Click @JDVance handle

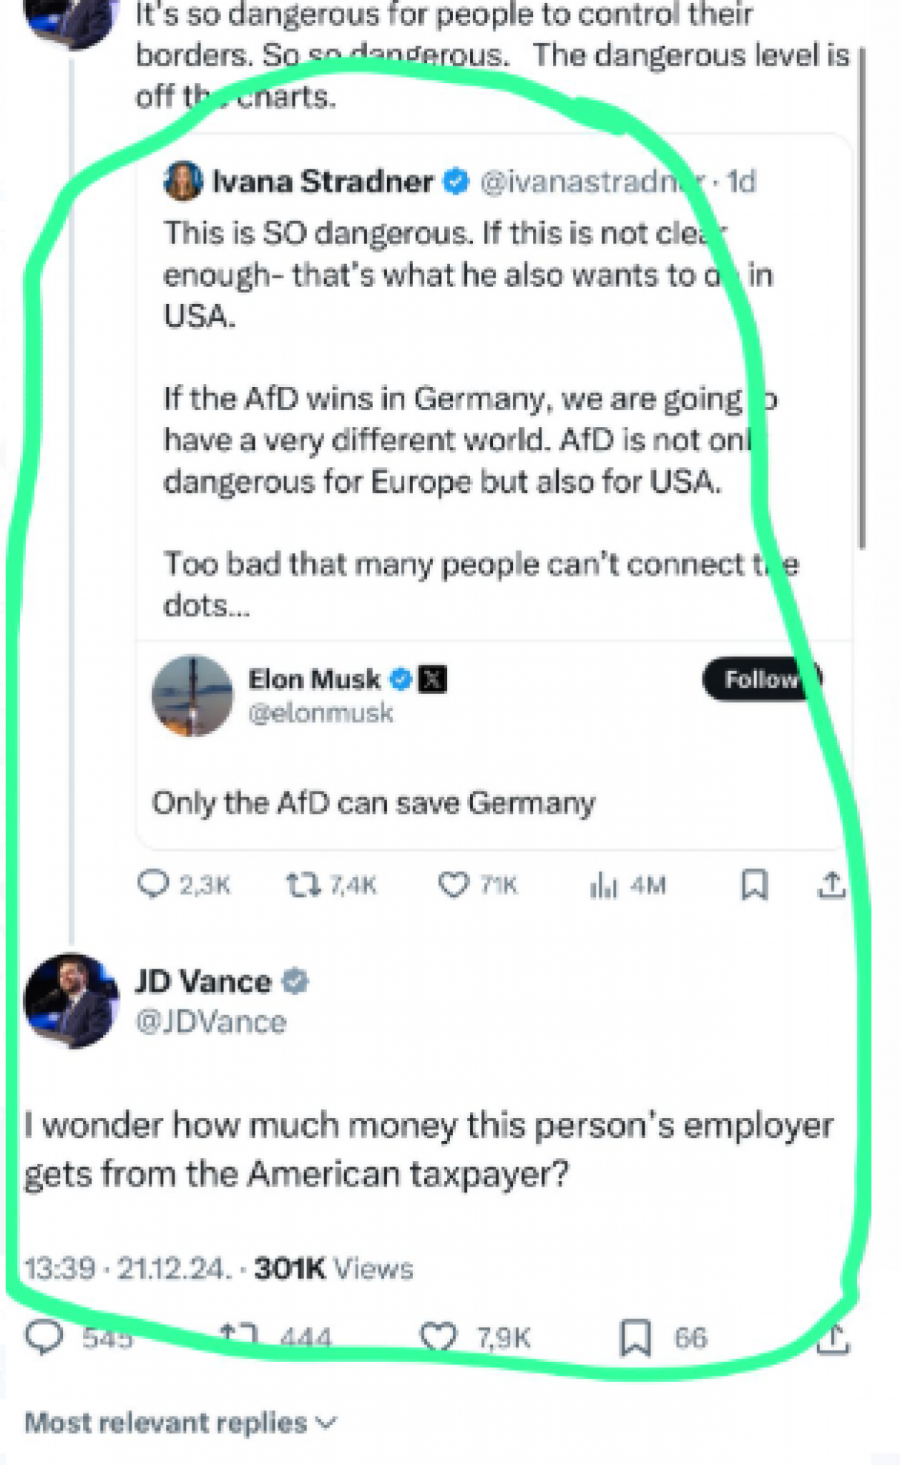coord(210,1022)
